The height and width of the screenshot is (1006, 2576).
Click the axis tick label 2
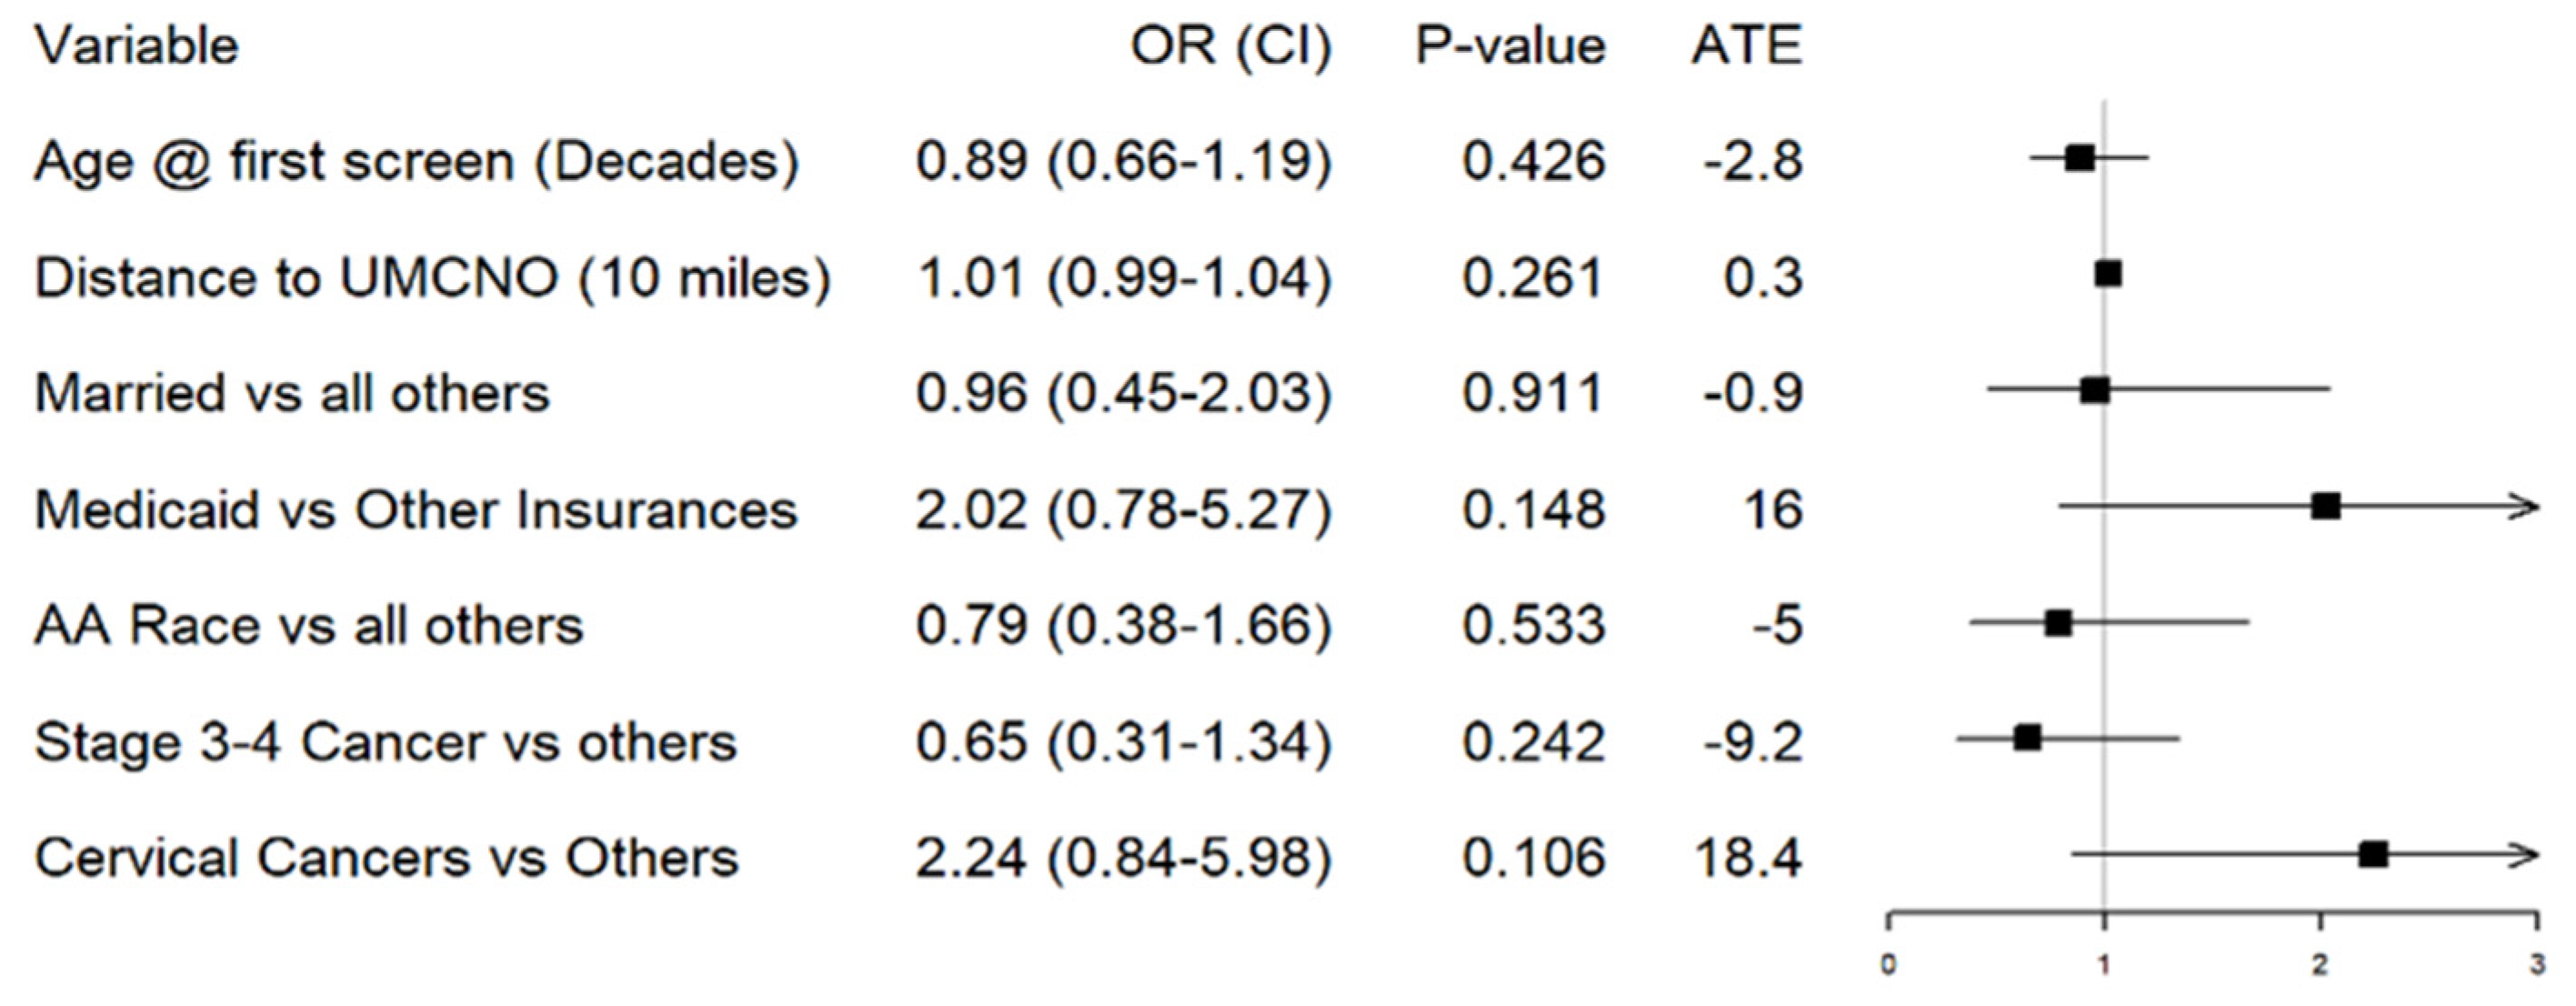point(2320,966)
